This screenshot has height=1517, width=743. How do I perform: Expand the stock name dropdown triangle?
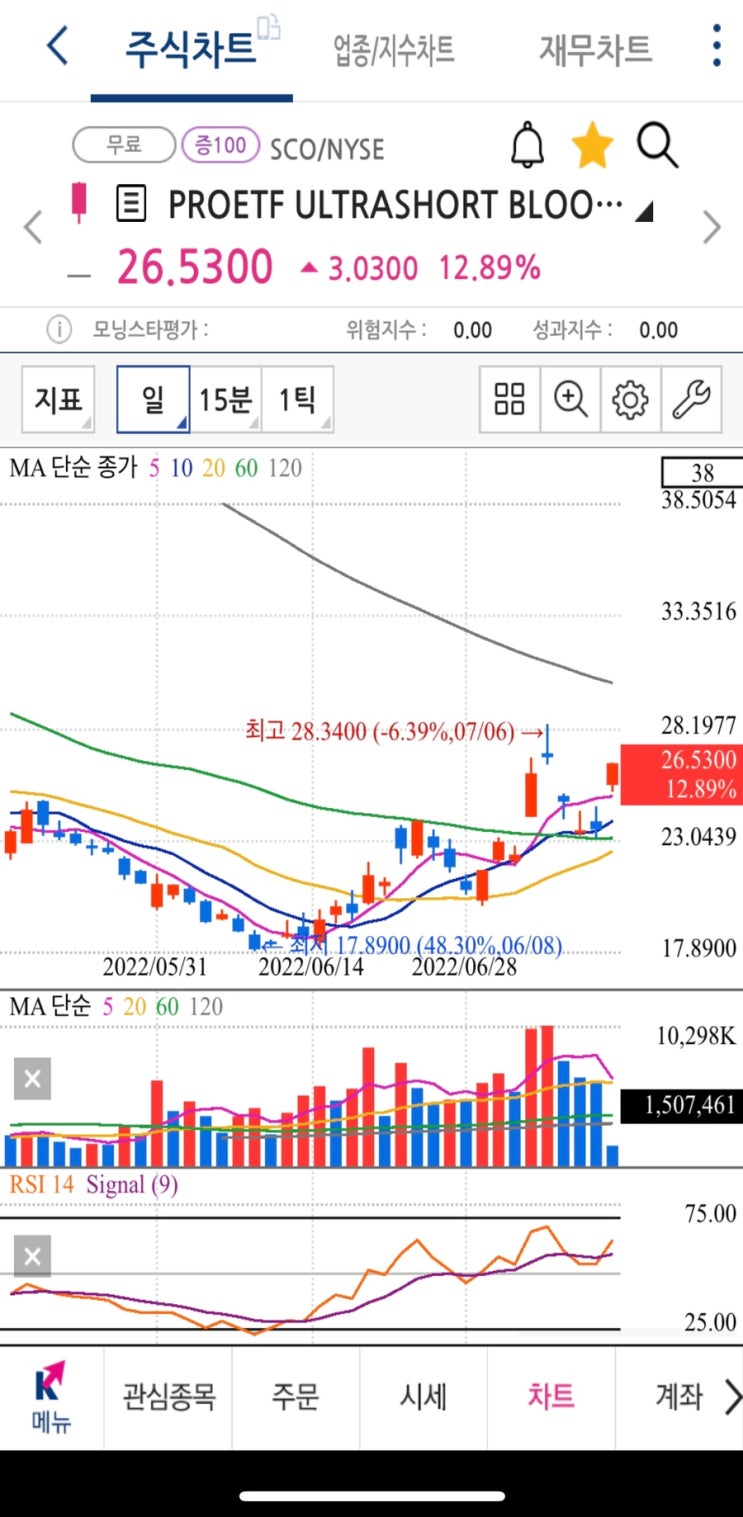pyautogui.click(x=644, y=211)
